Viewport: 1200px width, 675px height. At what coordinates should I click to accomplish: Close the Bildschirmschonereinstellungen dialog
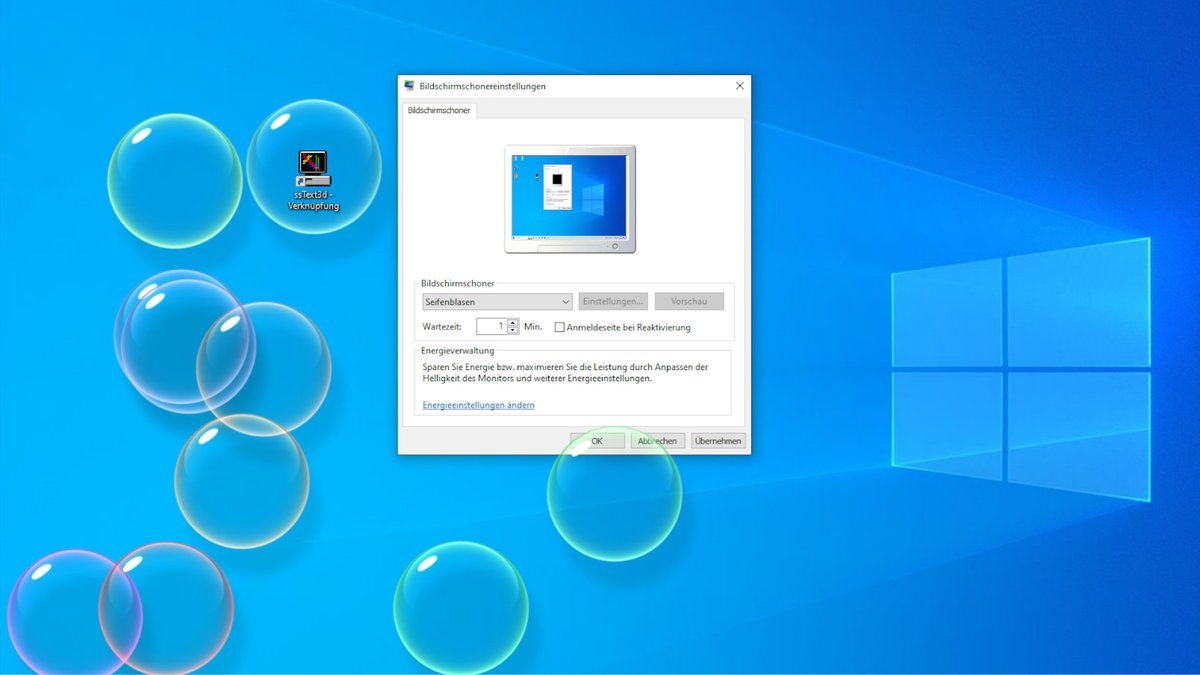pyautogui.click(x=739, y=85)
